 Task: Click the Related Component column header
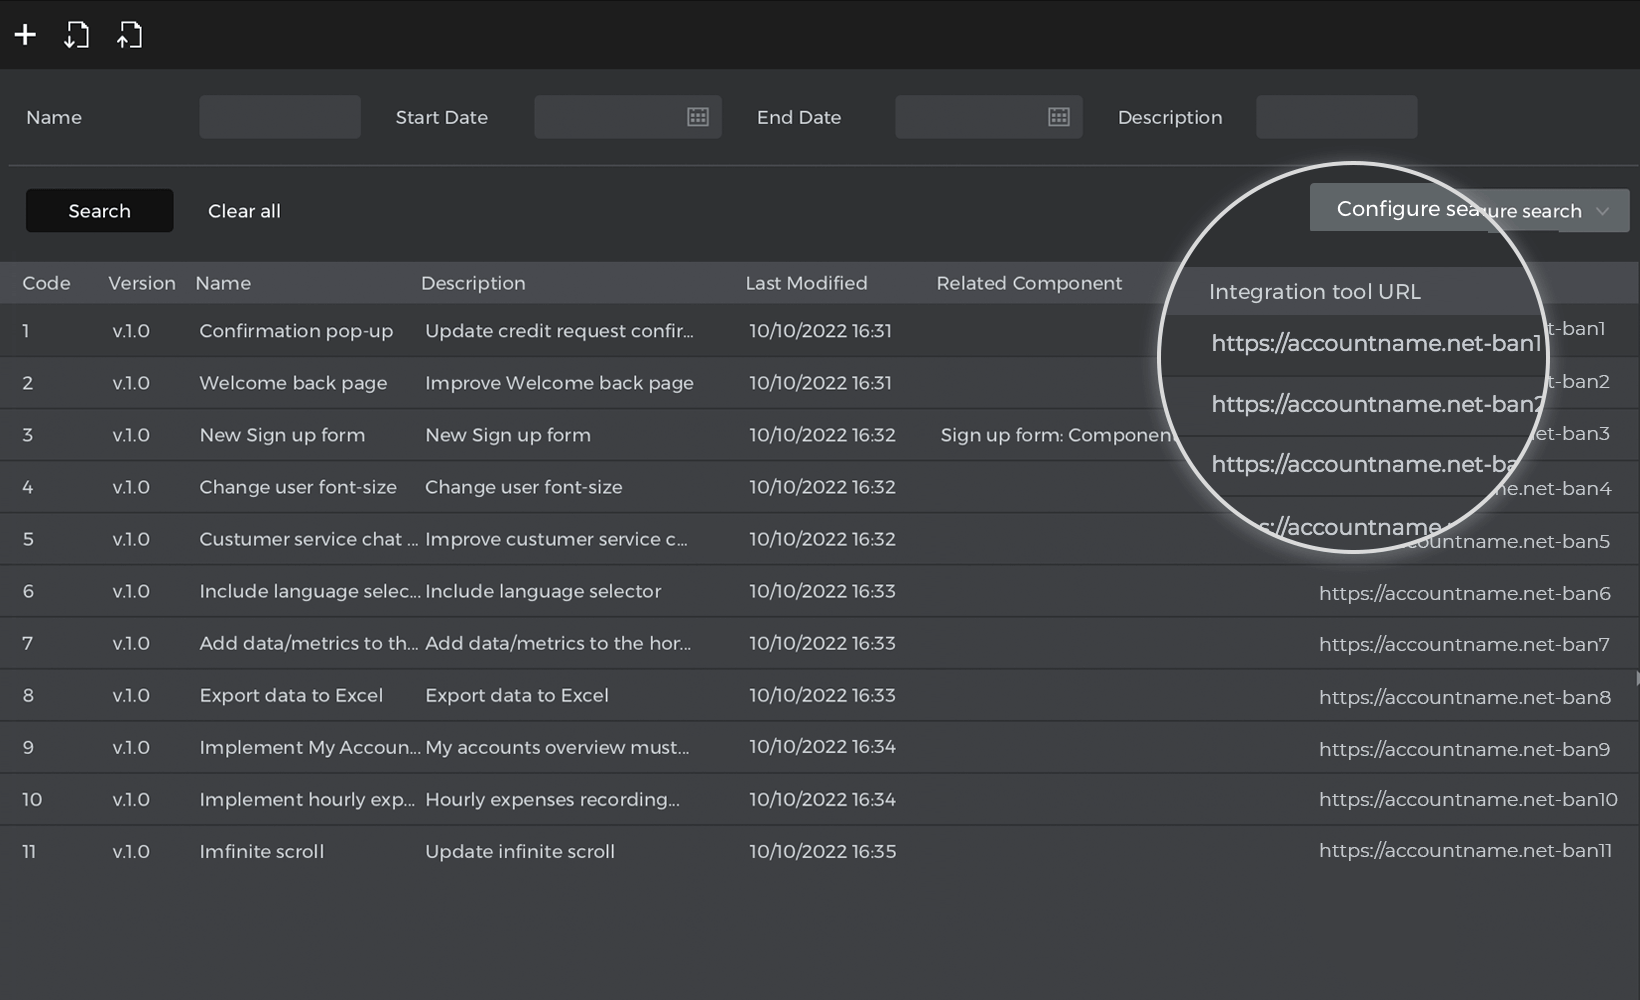[1029, 283]
